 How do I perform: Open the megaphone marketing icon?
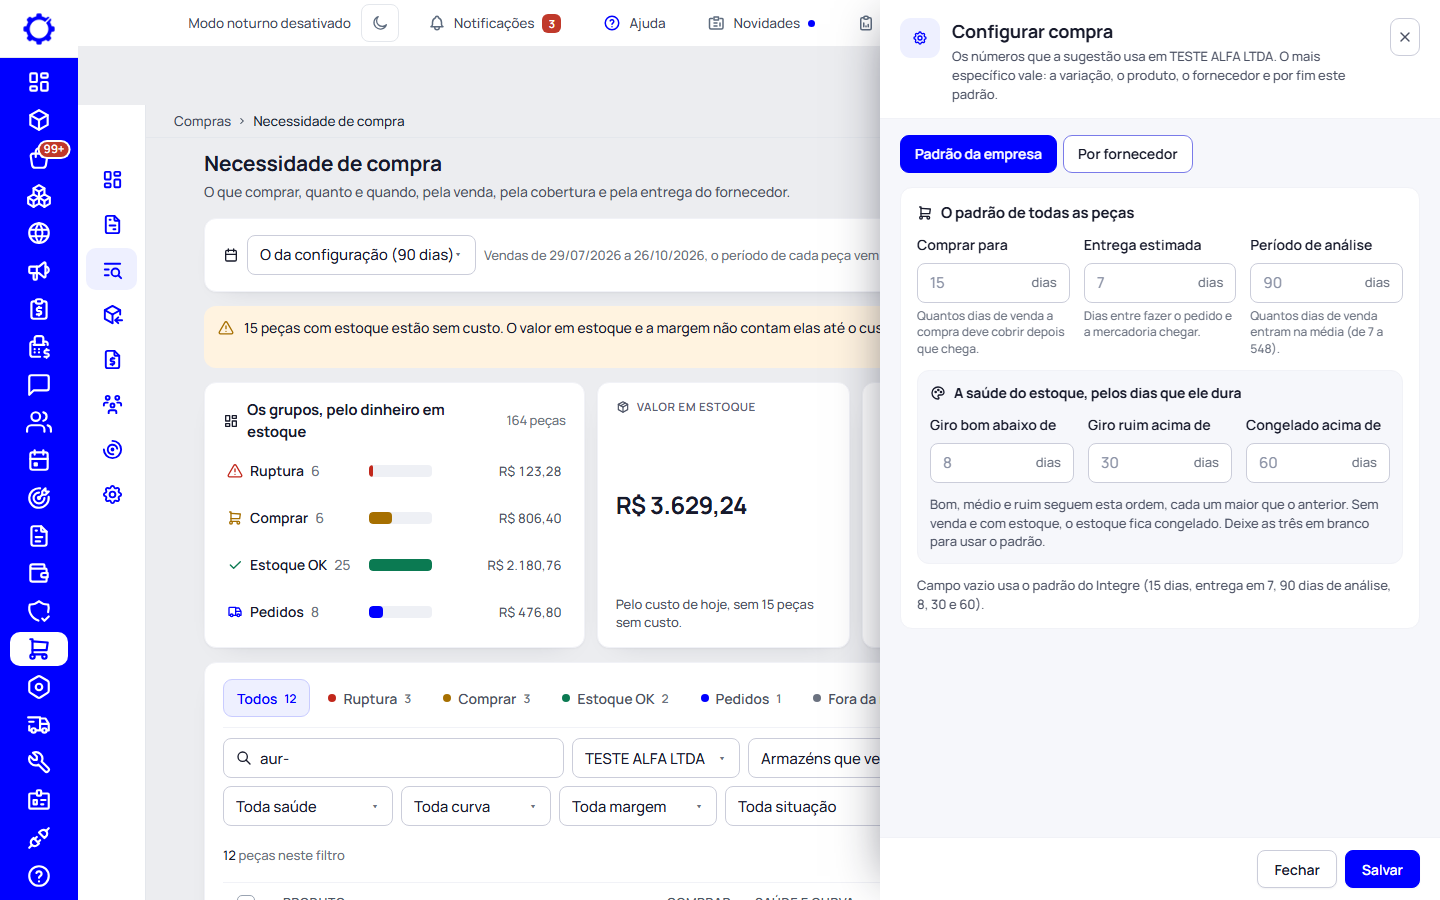[39, 271]
